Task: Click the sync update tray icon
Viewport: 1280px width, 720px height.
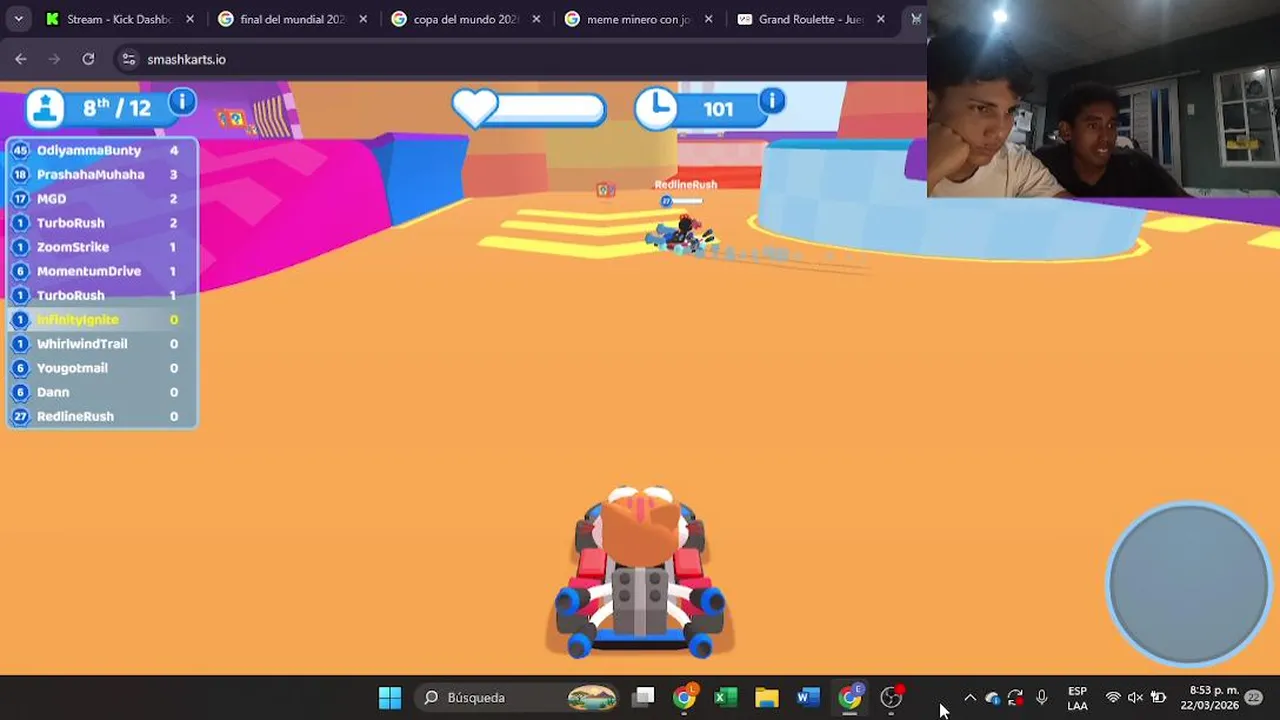Action: pos(1015,698)
